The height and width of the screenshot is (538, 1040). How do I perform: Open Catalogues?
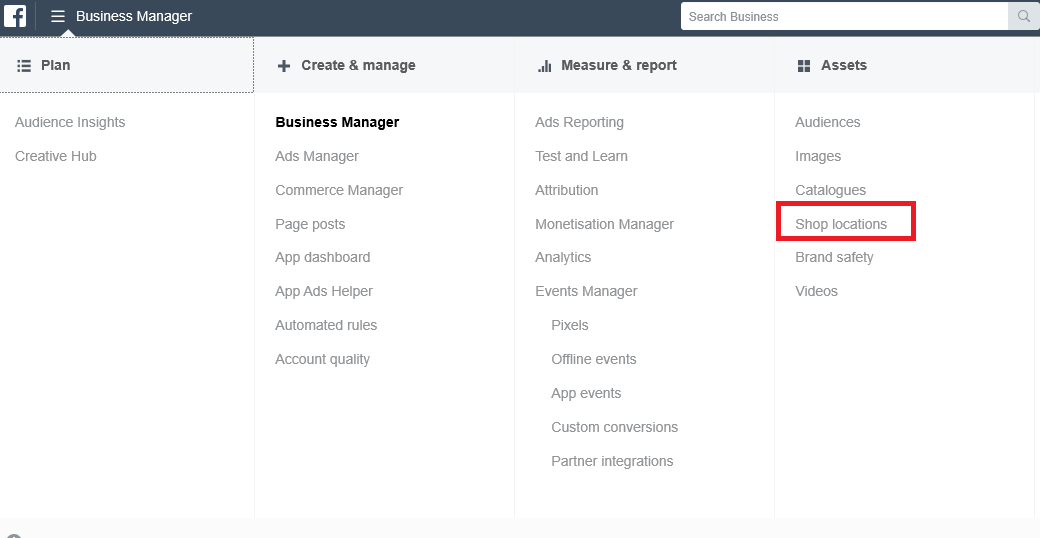(x=830, y=190)
